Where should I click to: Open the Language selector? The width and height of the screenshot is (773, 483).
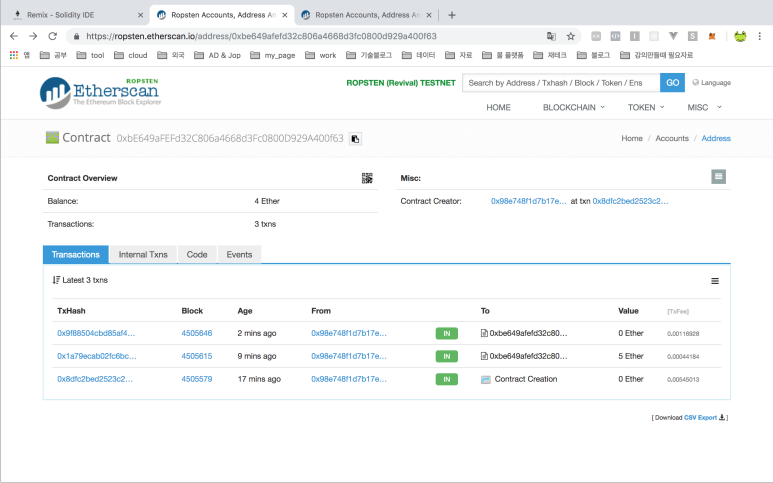tap(711, 83)
